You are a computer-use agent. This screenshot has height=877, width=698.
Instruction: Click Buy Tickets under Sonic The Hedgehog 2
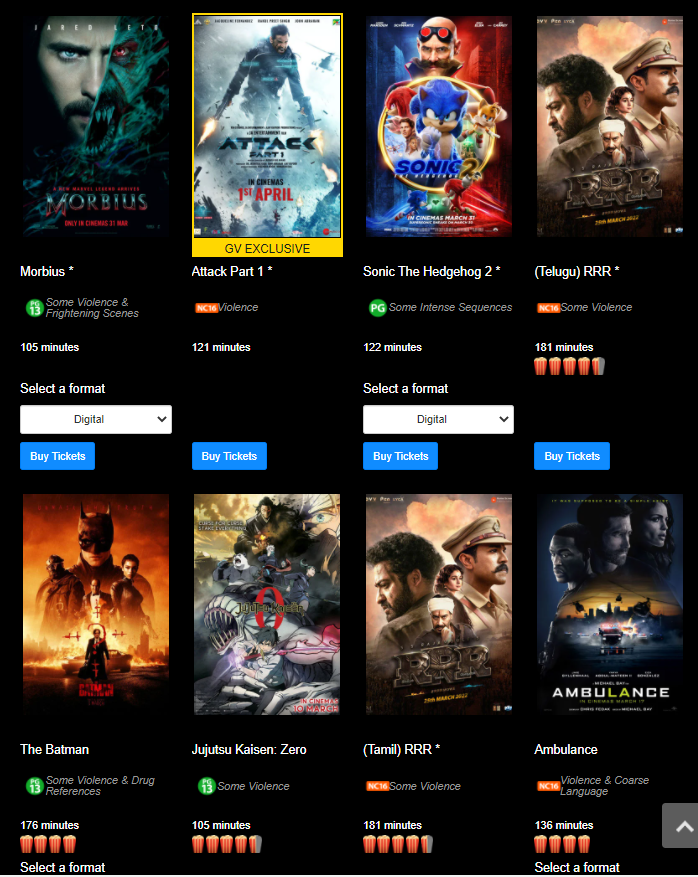(x=400, y=456)
